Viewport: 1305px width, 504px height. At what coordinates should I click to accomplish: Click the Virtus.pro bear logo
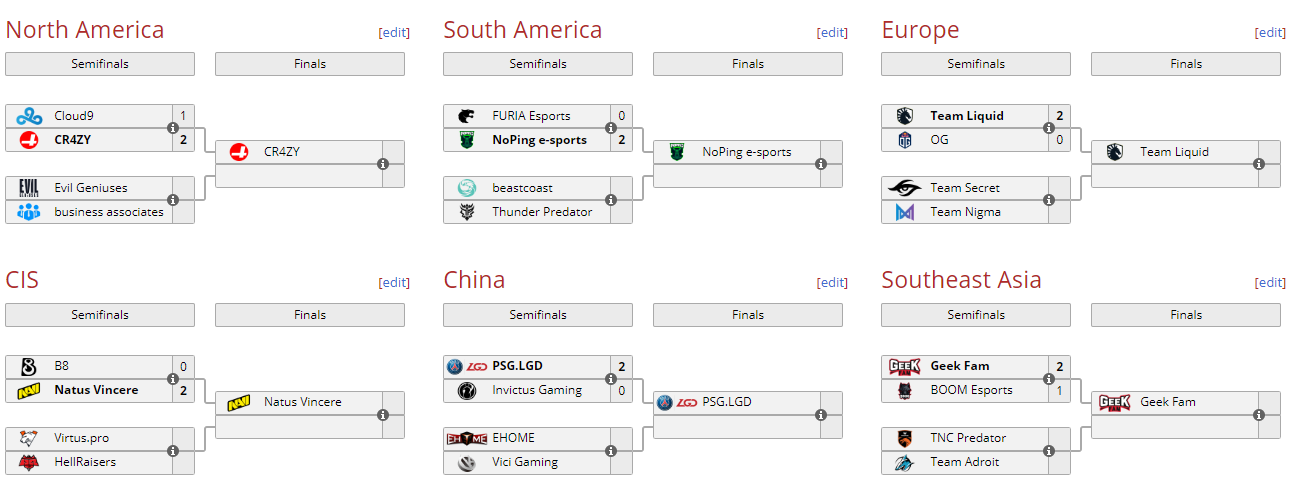(x=29, y=438)
